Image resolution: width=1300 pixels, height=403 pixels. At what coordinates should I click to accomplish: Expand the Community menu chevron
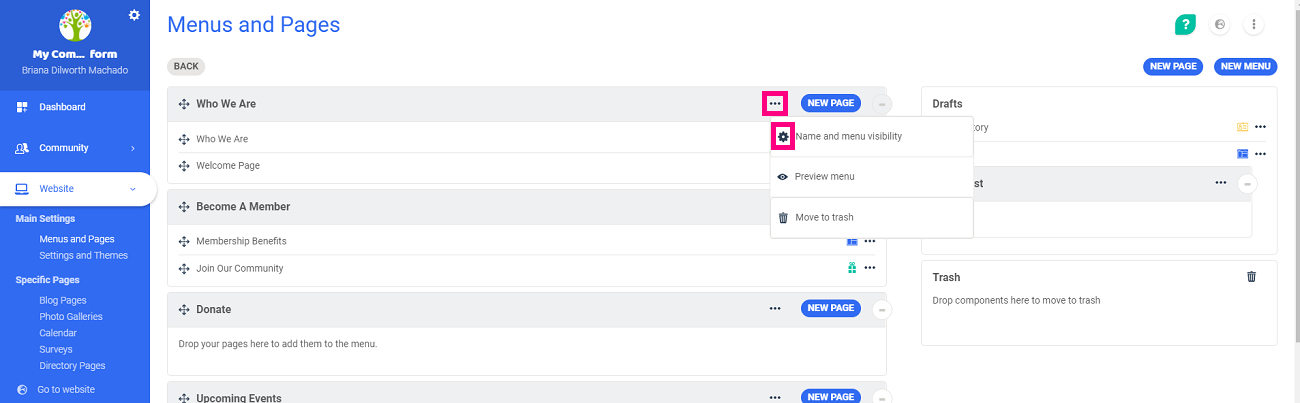coord(133,148)
